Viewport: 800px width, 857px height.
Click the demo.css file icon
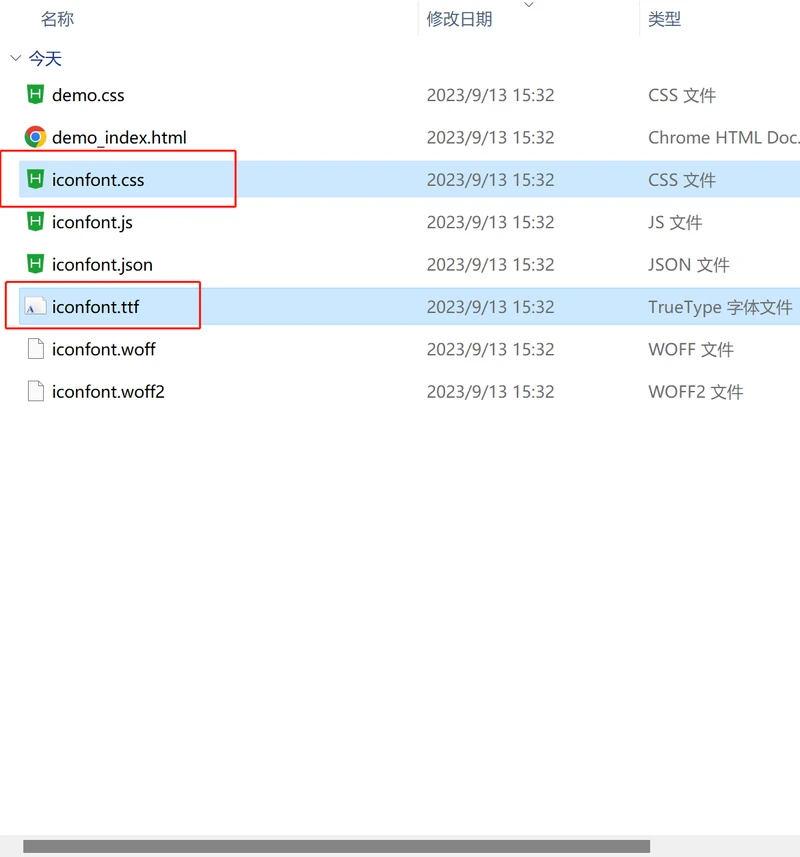36,95
